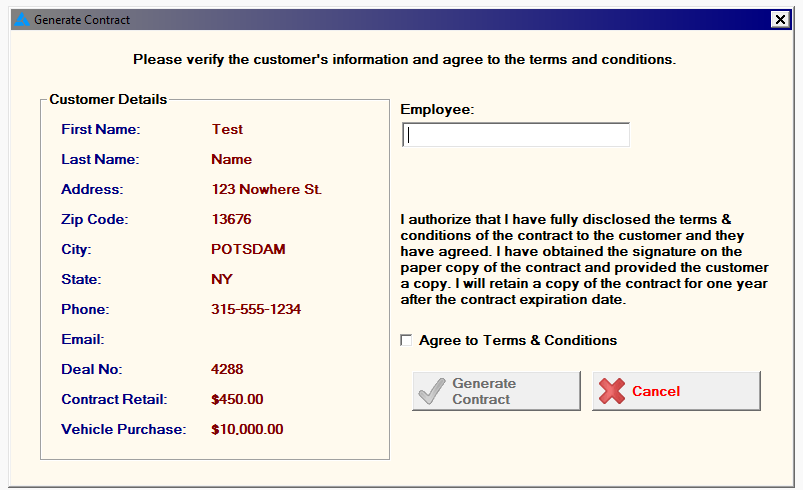Click the State value NY
The height and width of the screenshot is (490, 803).
point(222,279)
